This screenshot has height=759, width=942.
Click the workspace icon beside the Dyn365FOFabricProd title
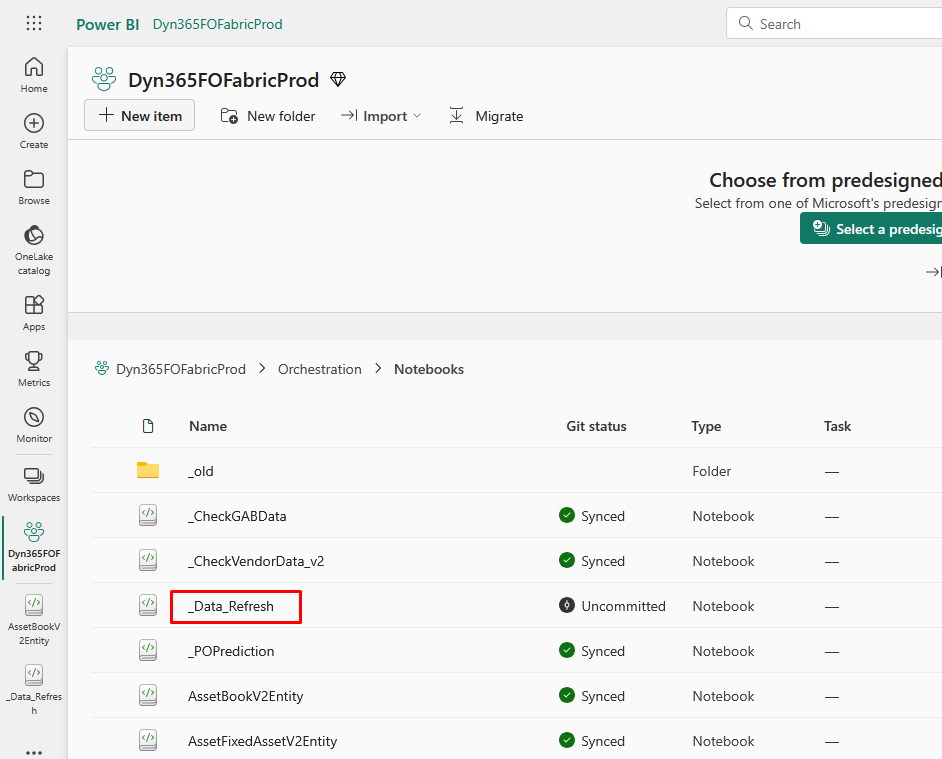pyautogui.click(x=104, y=79)
